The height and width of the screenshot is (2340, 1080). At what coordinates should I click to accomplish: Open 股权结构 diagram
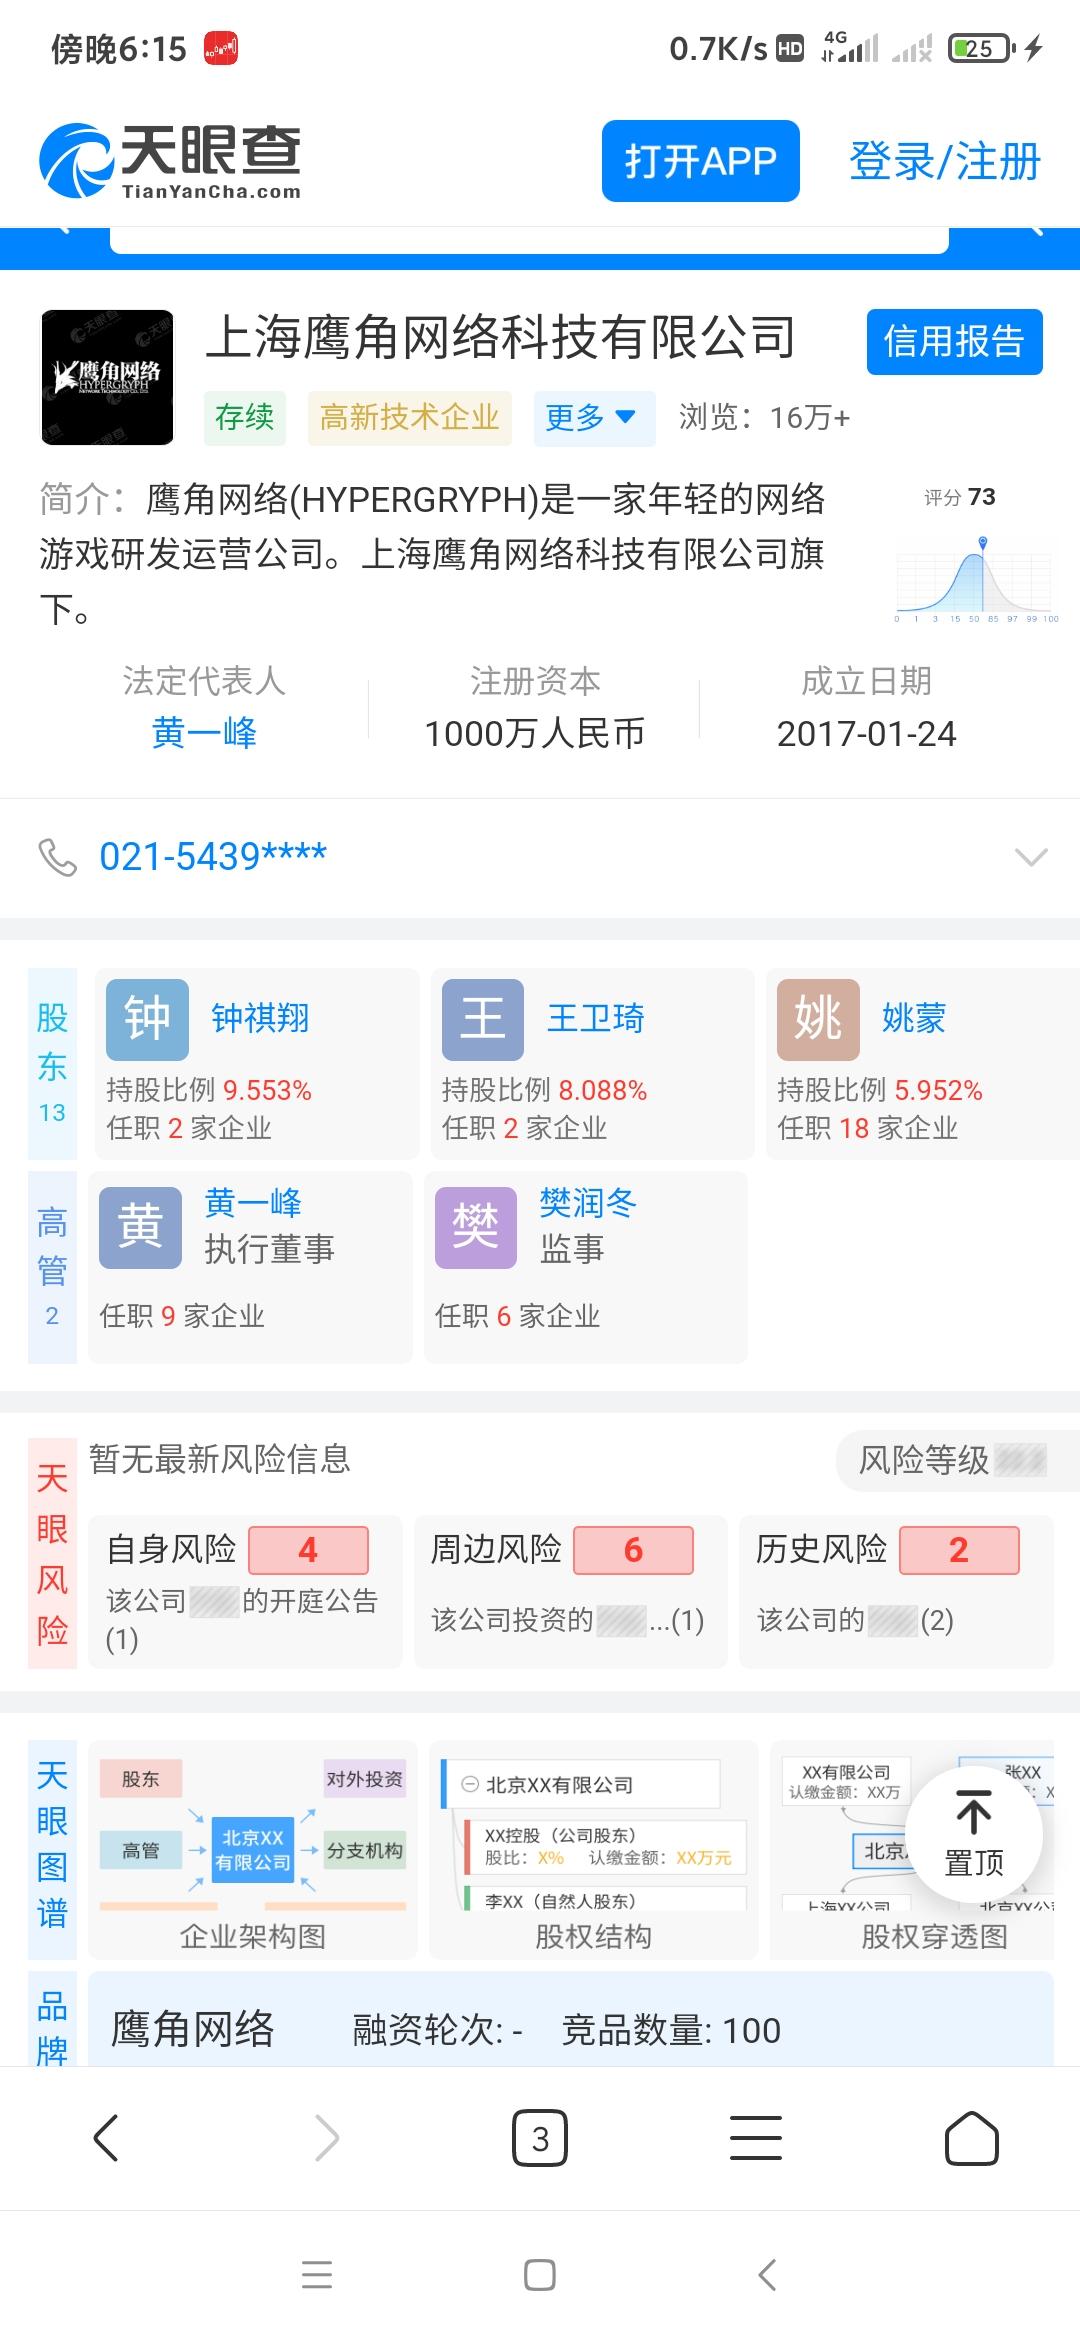point(593,1849)
